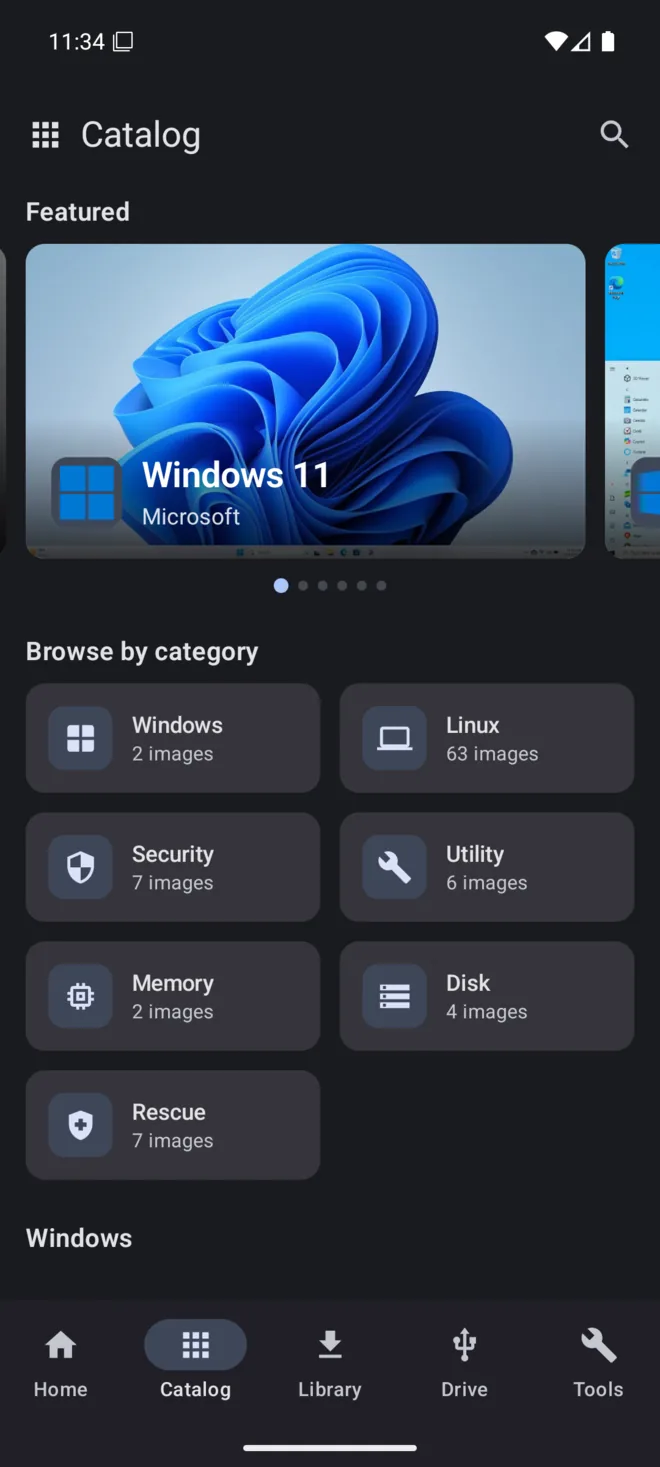Tap the Windows category grid icon
Viewport: 660px width, 1467px height.
click(81, 738)
